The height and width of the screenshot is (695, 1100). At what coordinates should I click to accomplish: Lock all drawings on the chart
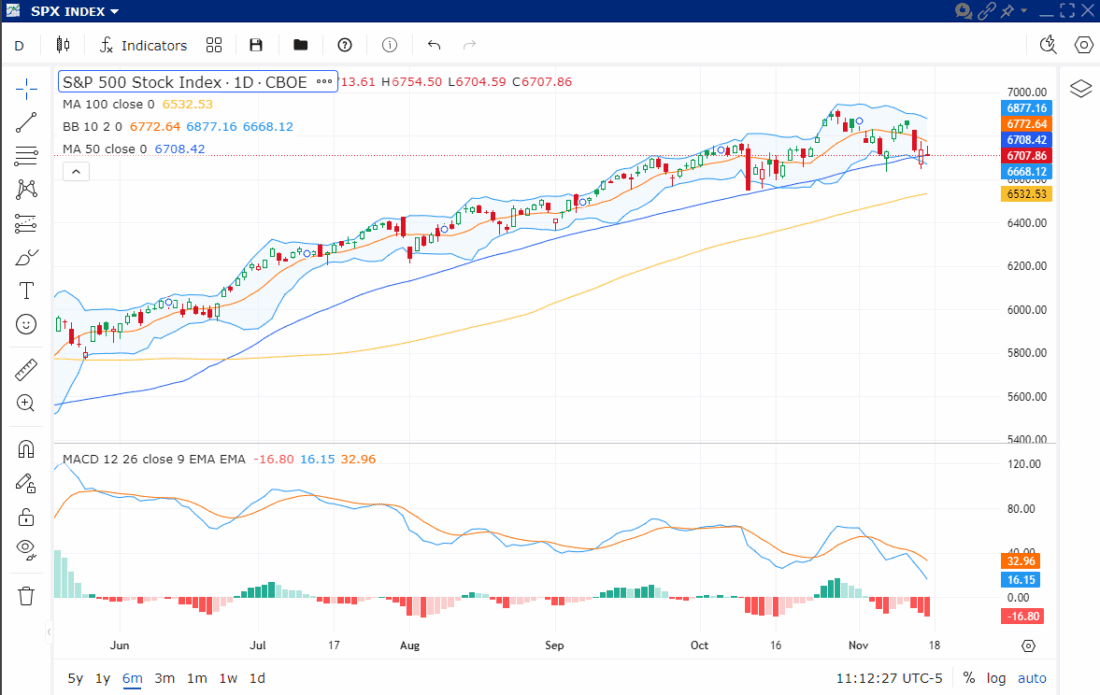(26, 517)
